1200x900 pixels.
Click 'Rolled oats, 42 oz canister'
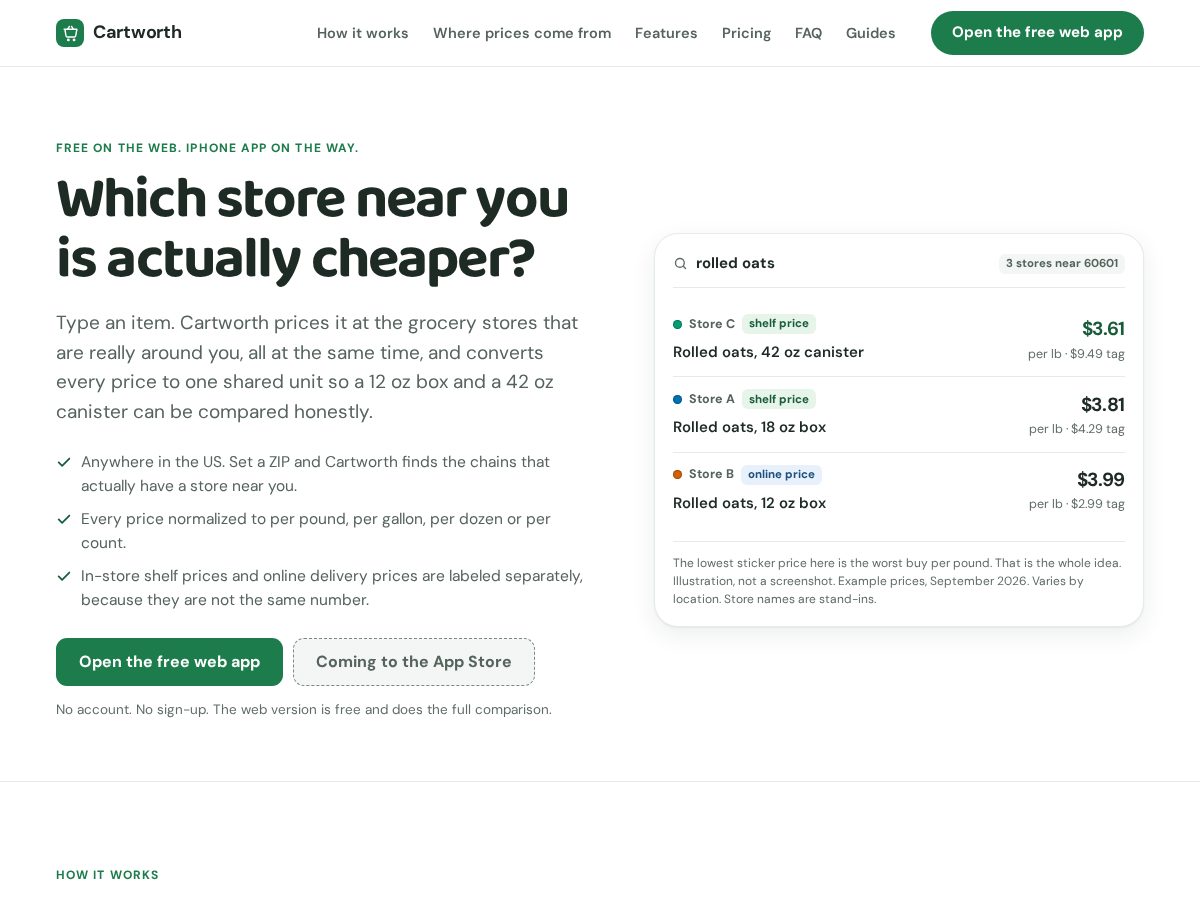pyautogui.click(x=768, y=352)
